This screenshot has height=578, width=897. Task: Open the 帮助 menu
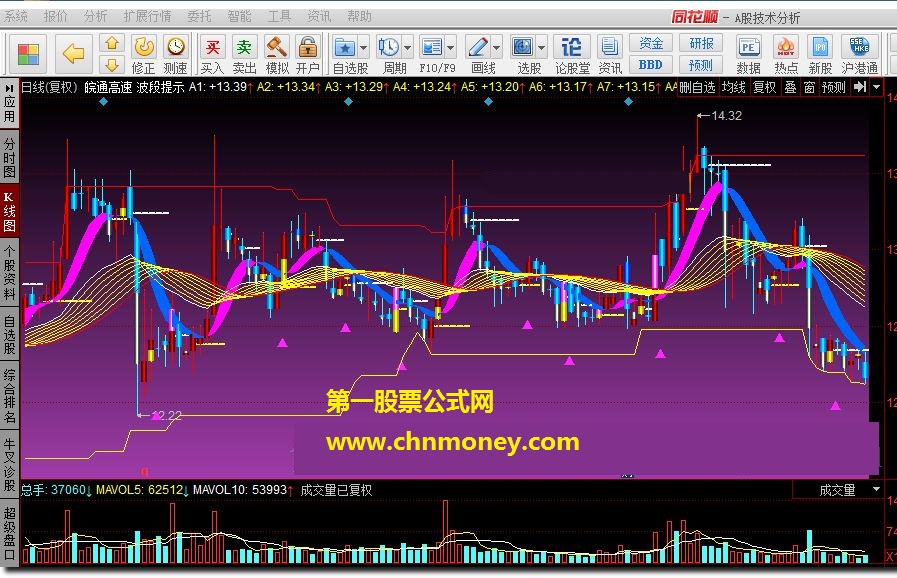pyautogui.click(x=359, y=17)
